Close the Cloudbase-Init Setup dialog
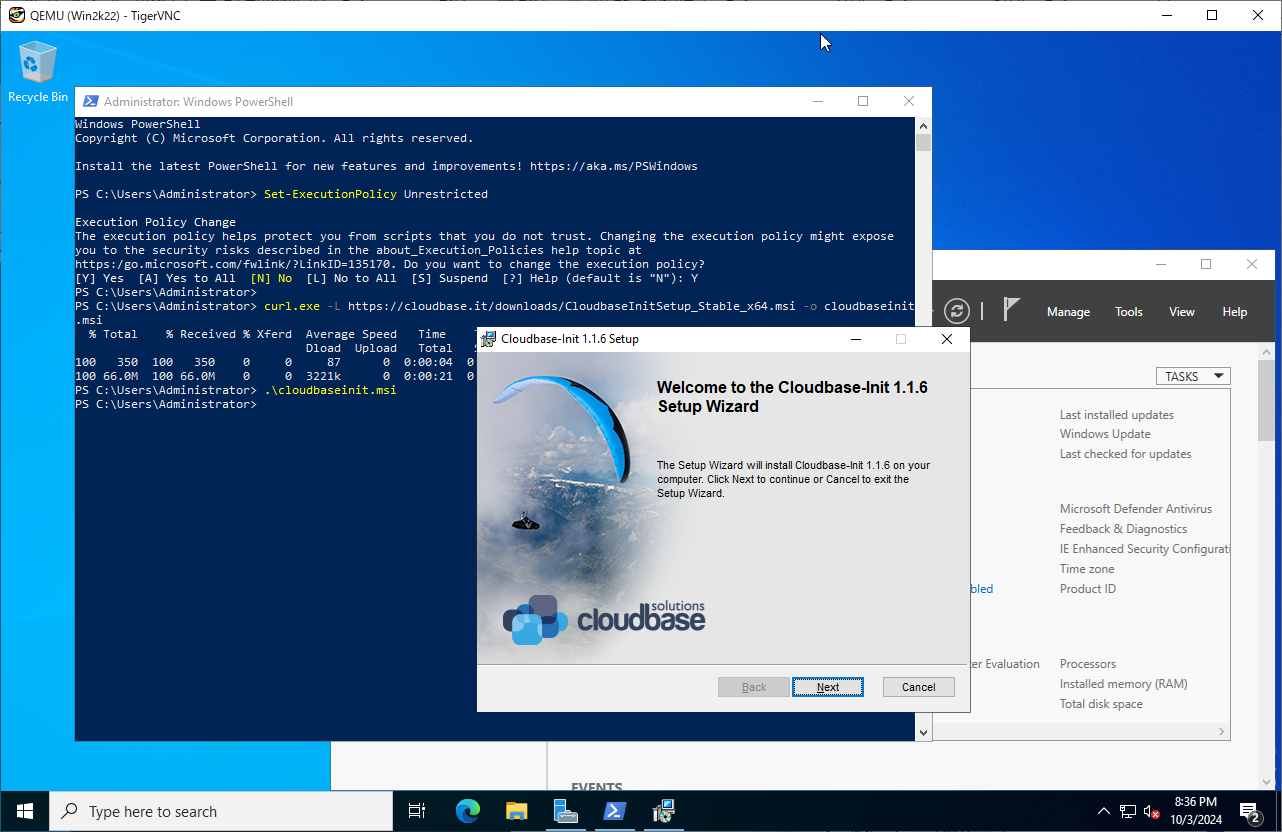 point(946,339)
